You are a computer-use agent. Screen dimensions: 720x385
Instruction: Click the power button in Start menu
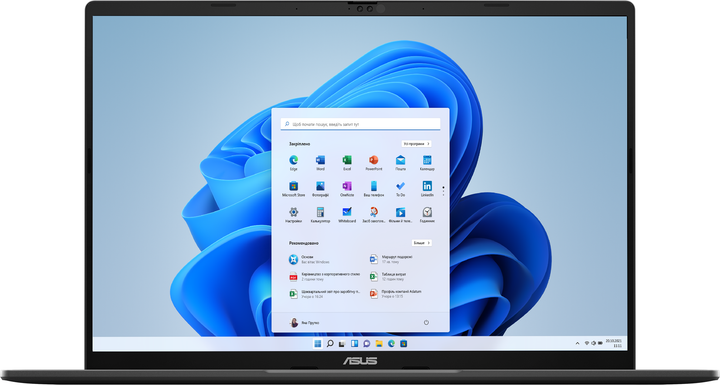pyautogui.click(x=426, y=323)
